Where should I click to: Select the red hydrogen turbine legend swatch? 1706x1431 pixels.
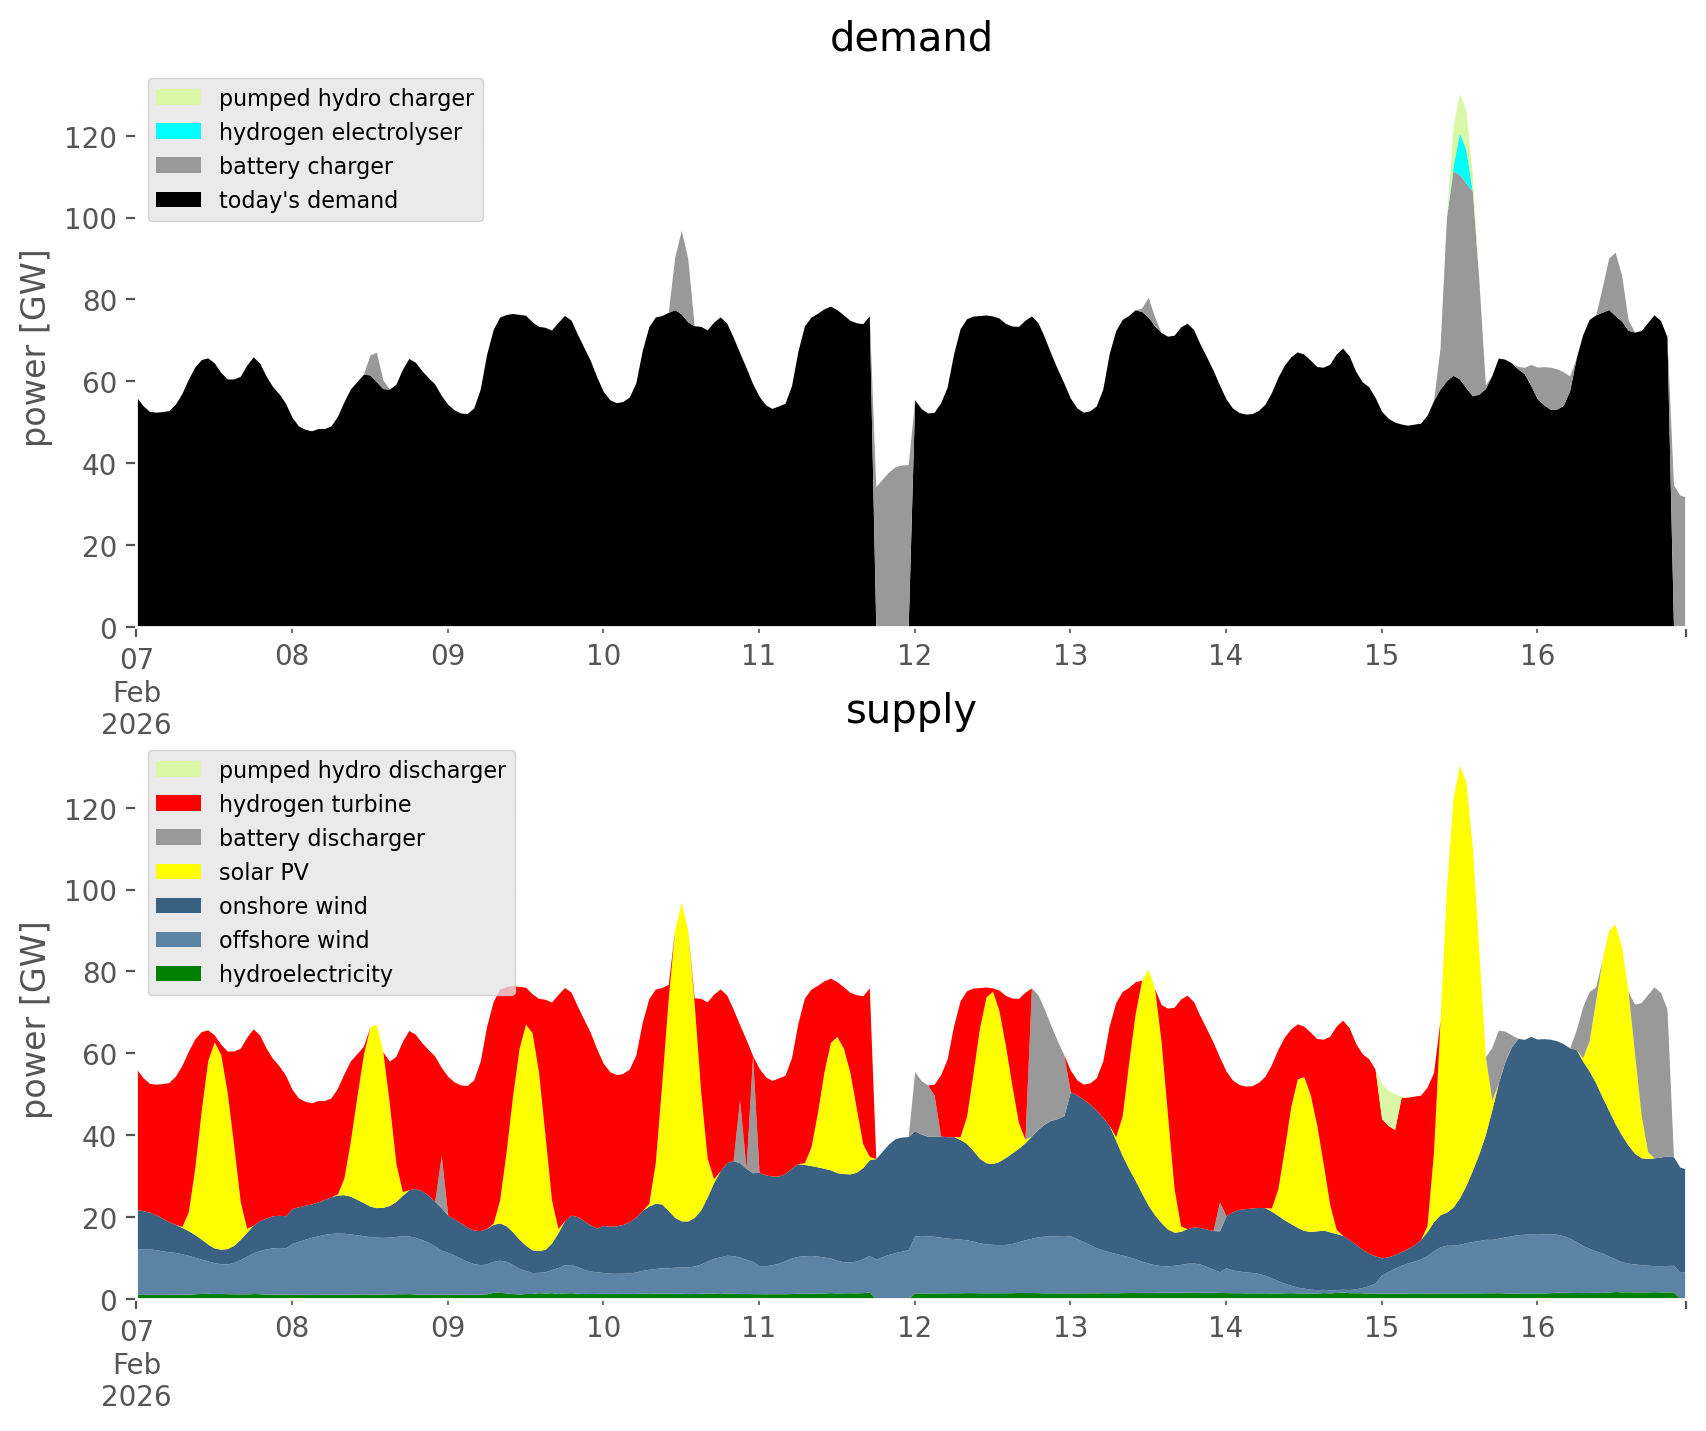[179, 804]
